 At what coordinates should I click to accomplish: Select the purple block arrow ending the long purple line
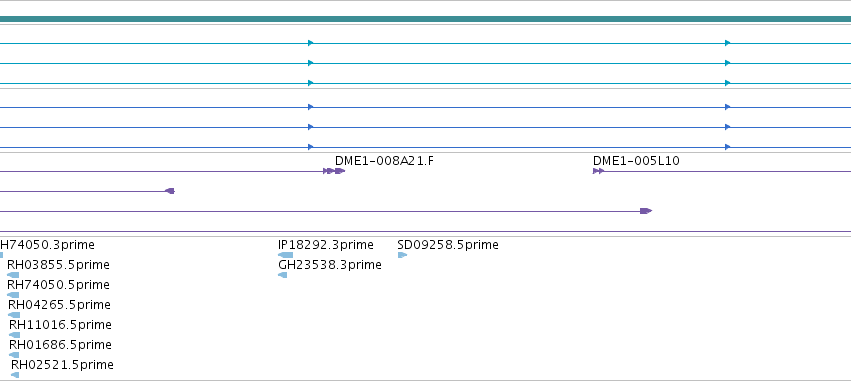[x=646, y=211]
